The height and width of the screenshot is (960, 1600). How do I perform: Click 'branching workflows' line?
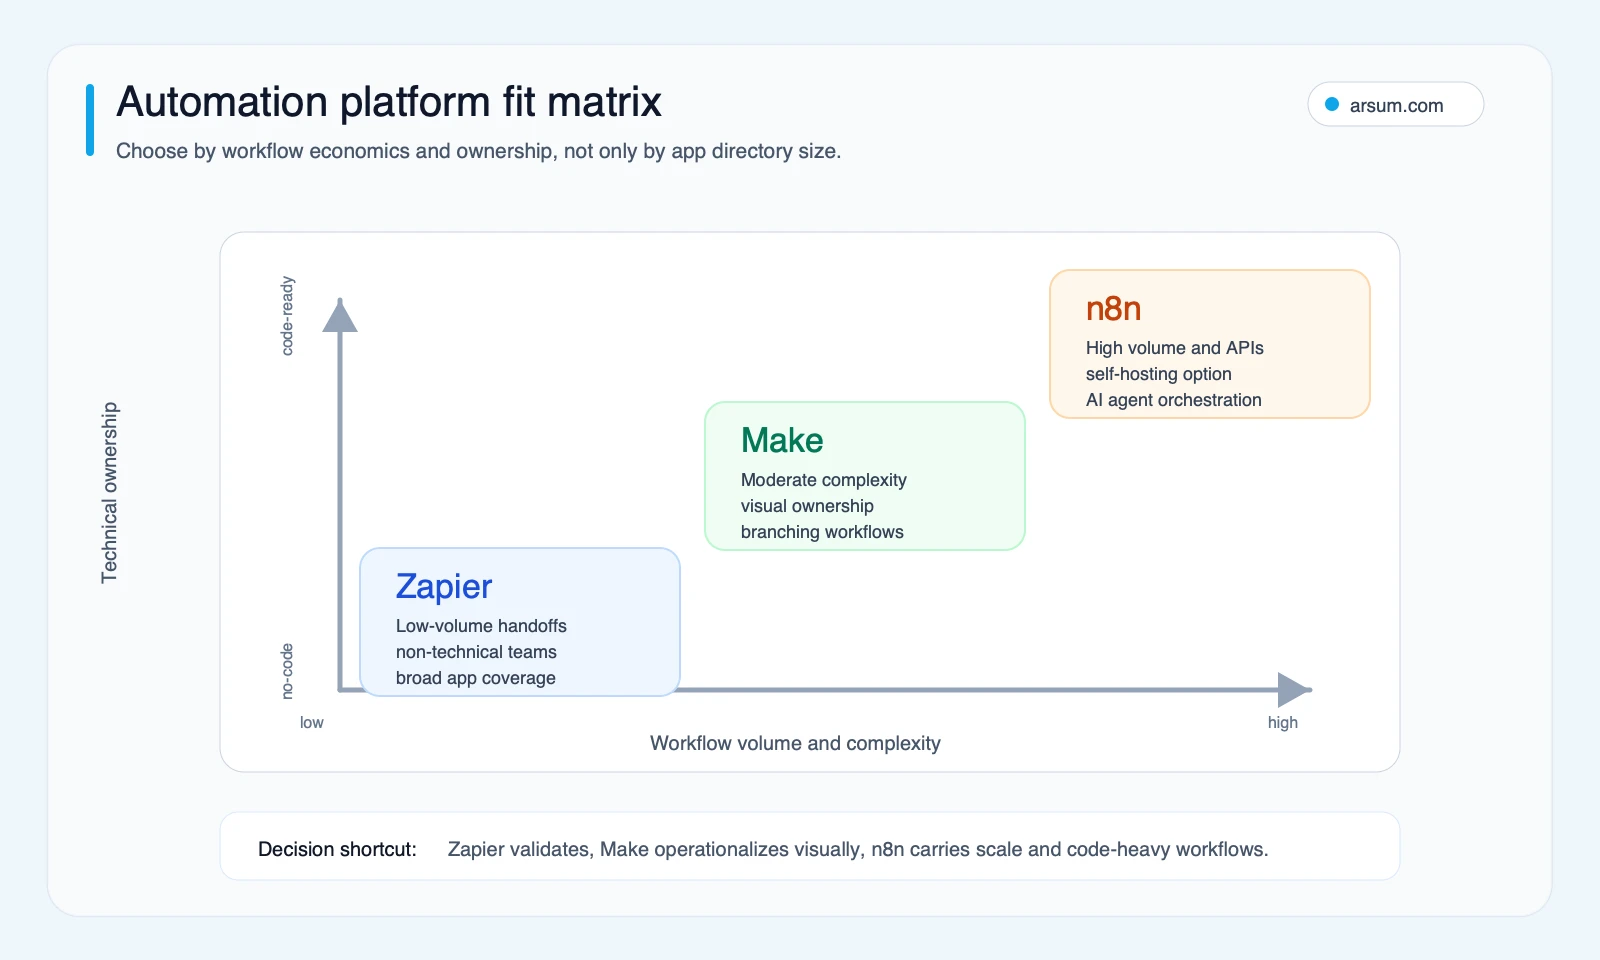pyautogui.click(x=822, y=532)
